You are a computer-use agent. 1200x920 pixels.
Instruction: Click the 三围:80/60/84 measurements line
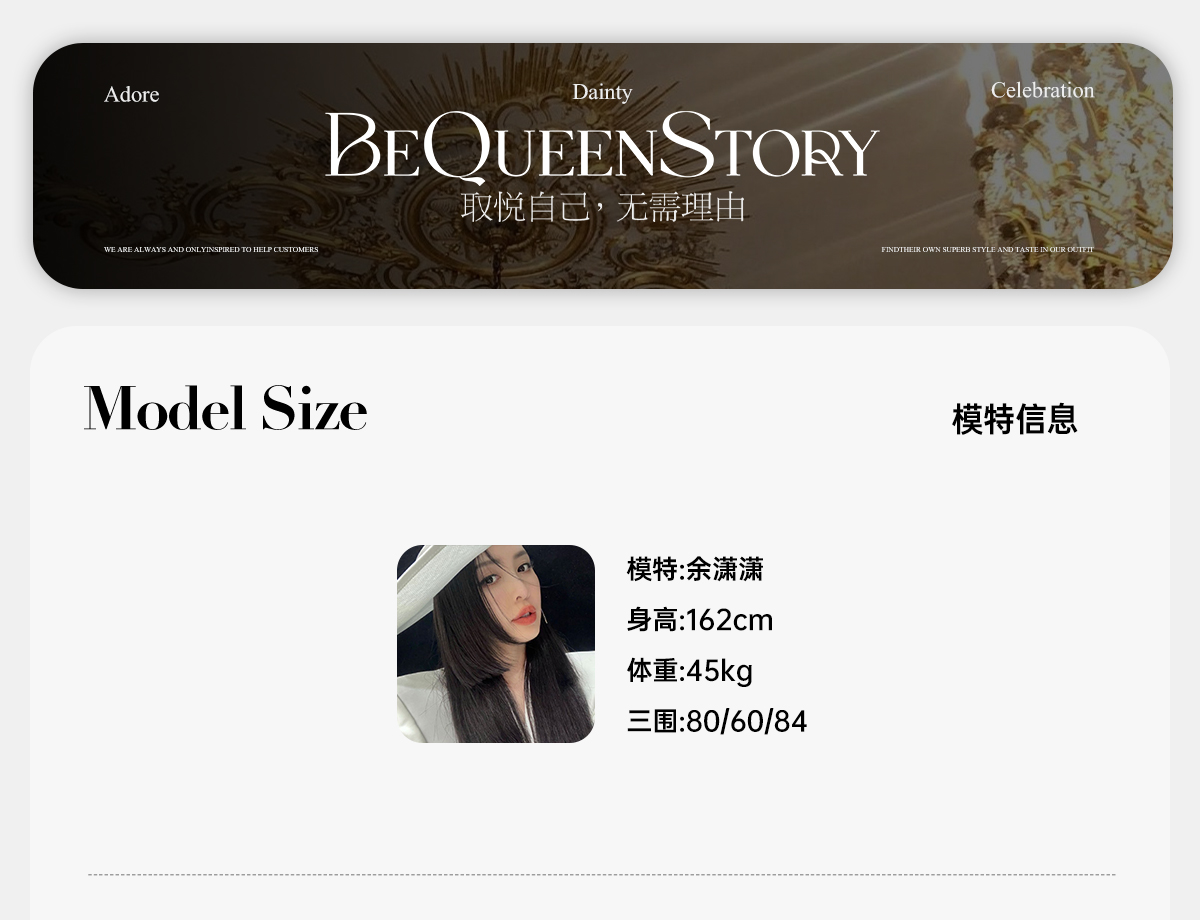click(x=717, y=721)
